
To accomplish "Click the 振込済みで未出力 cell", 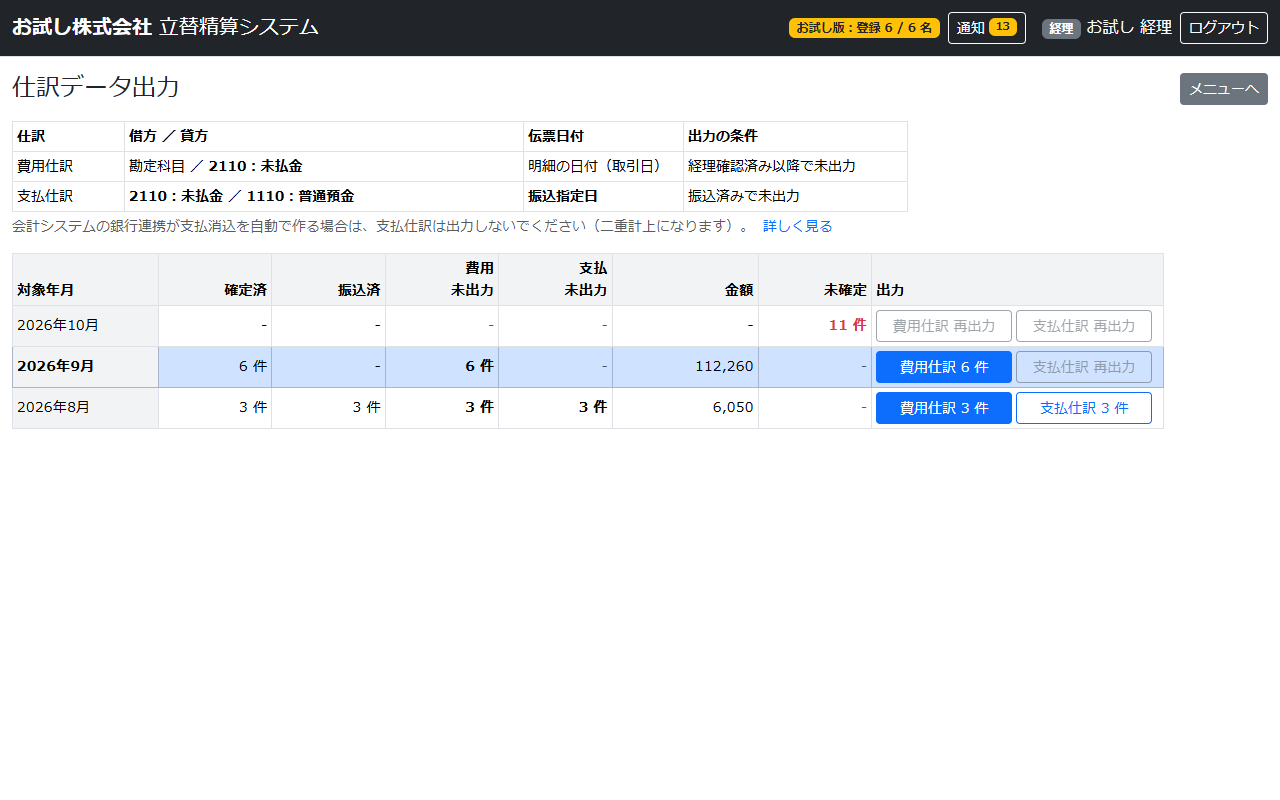I will click(x=795, y=196).
